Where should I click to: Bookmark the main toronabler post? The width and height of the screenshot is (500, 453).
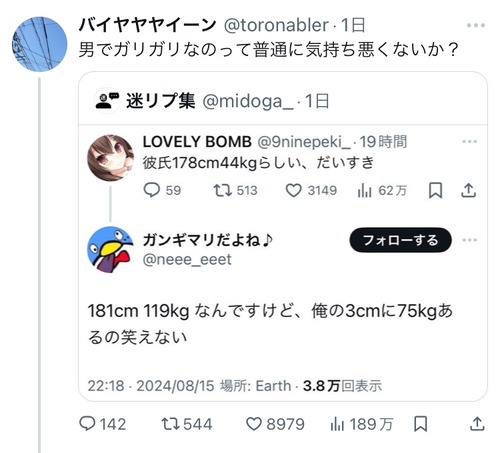coord(421,424)
